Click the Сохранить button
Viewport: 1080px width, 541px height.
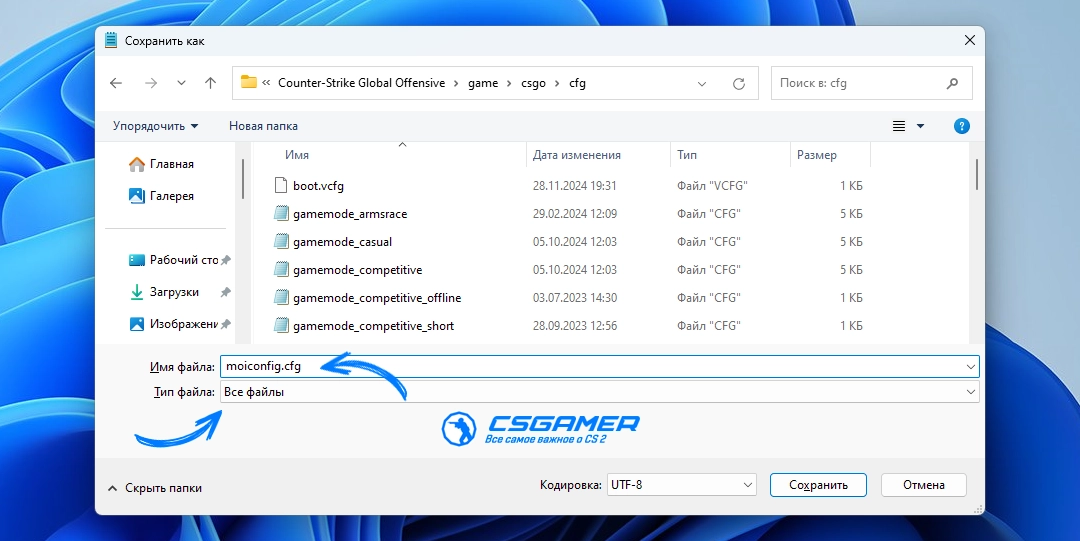click(x=818, y=485)
